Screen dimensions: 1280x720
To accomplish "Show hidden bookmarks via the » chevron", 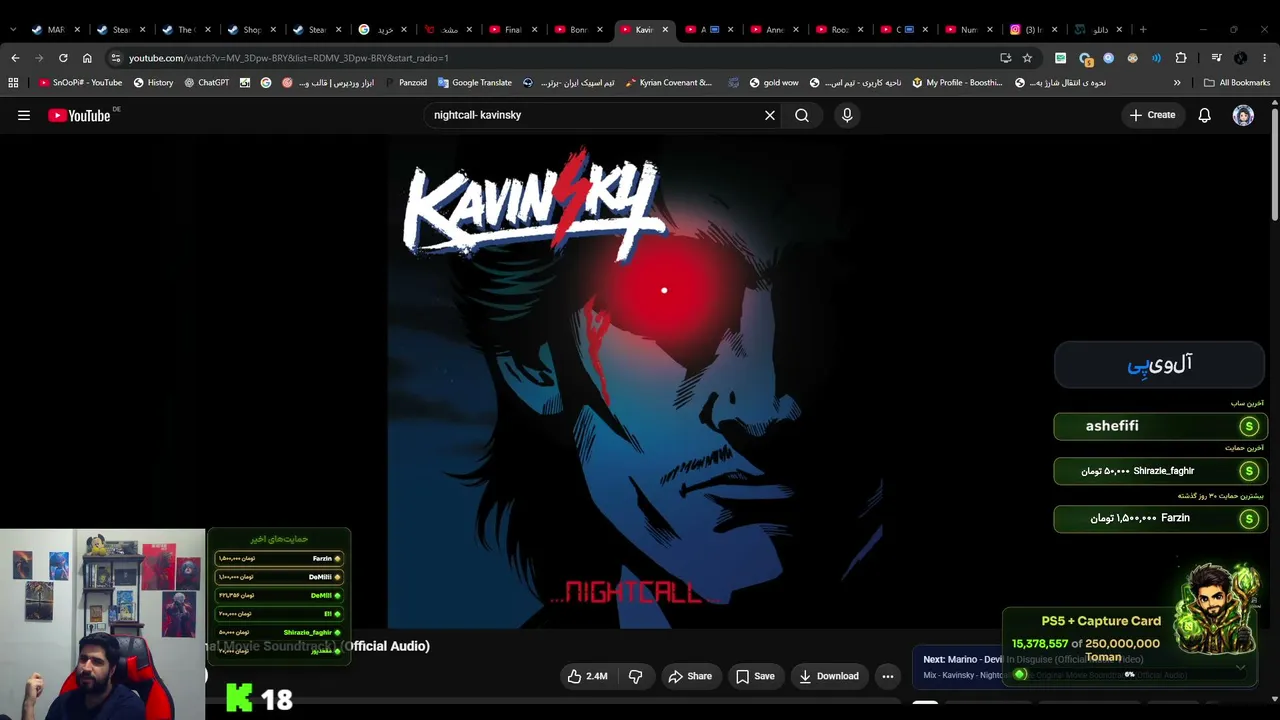I will tap(1177, 83).
